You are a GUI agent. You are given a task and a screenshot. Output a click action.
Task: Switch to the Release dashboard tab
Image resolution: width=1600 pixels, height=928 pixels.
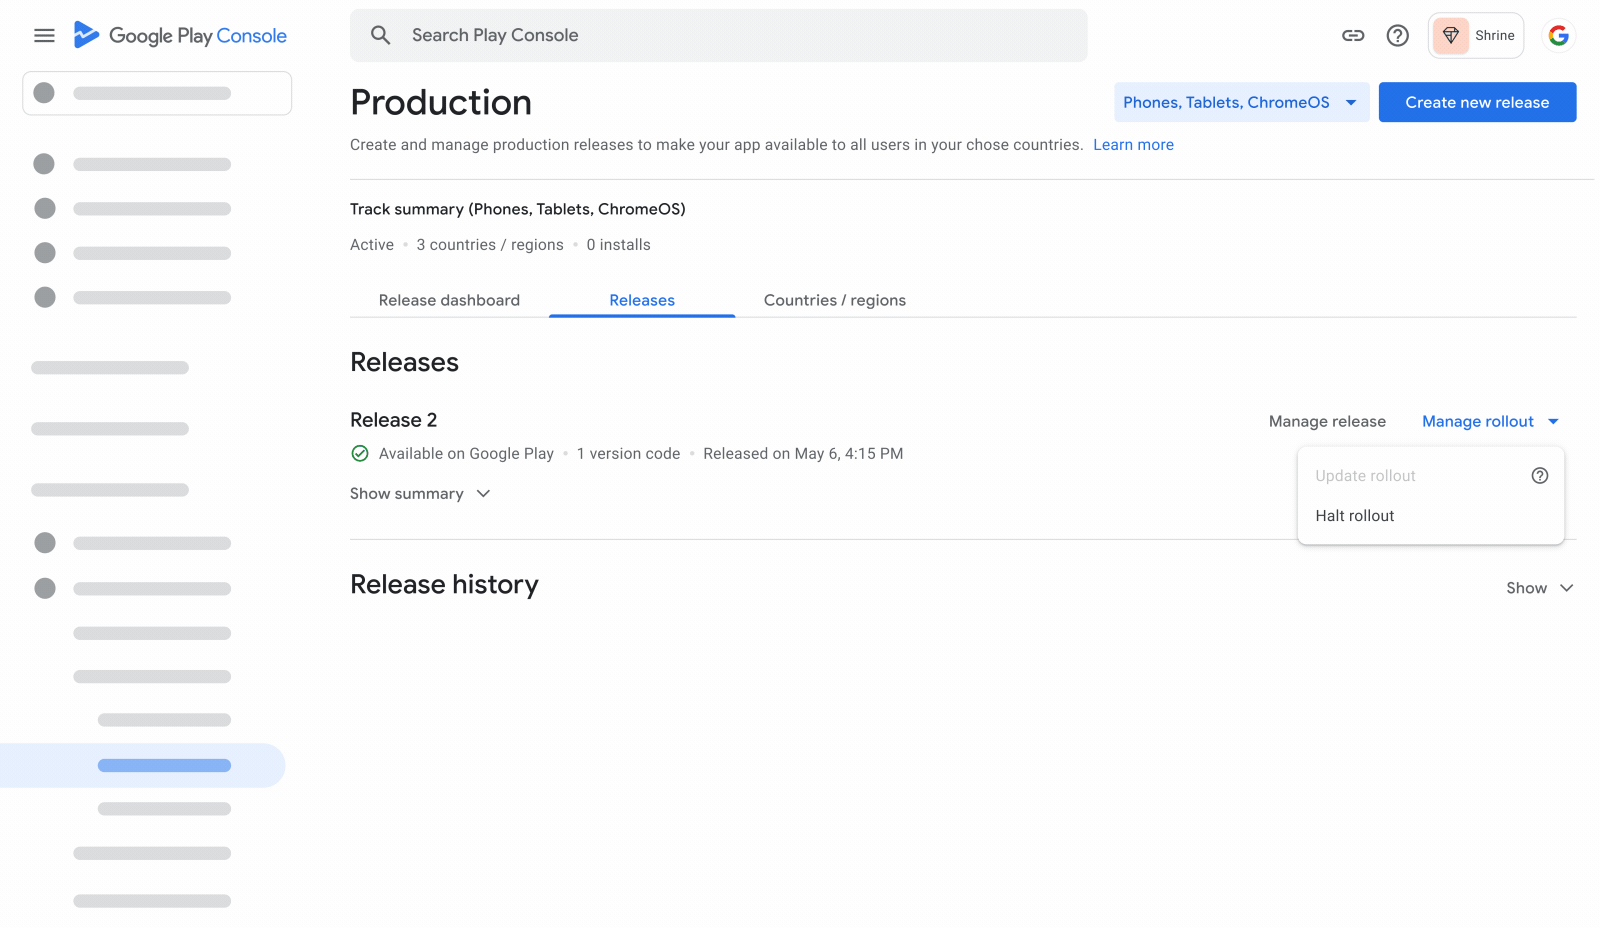449,300
